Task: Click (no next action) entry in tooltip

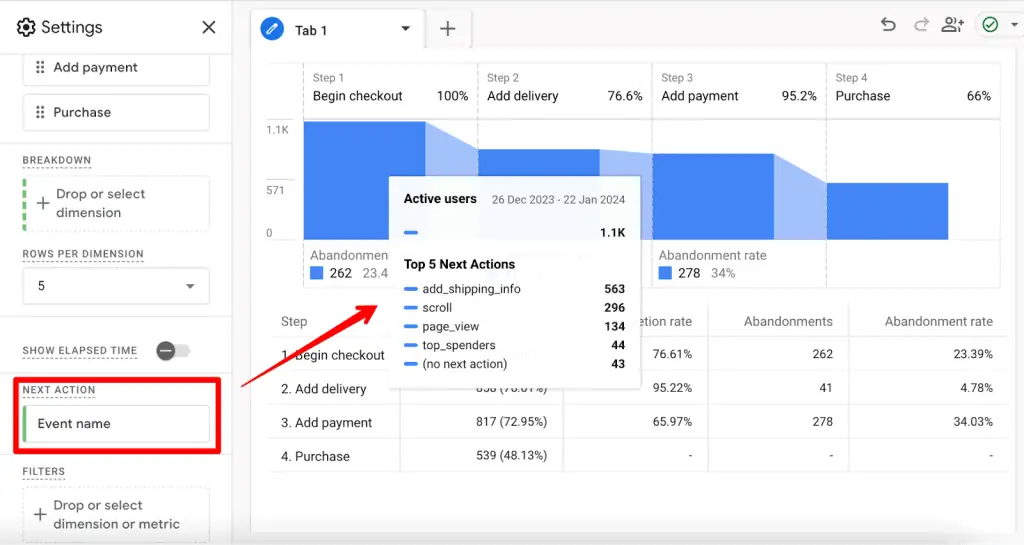Action: point(464,364)
